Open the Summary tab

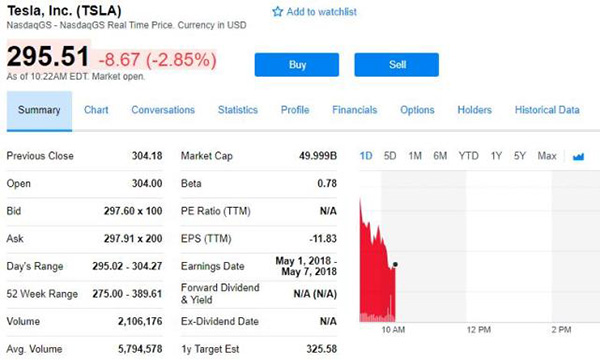[x=39, y=111]
